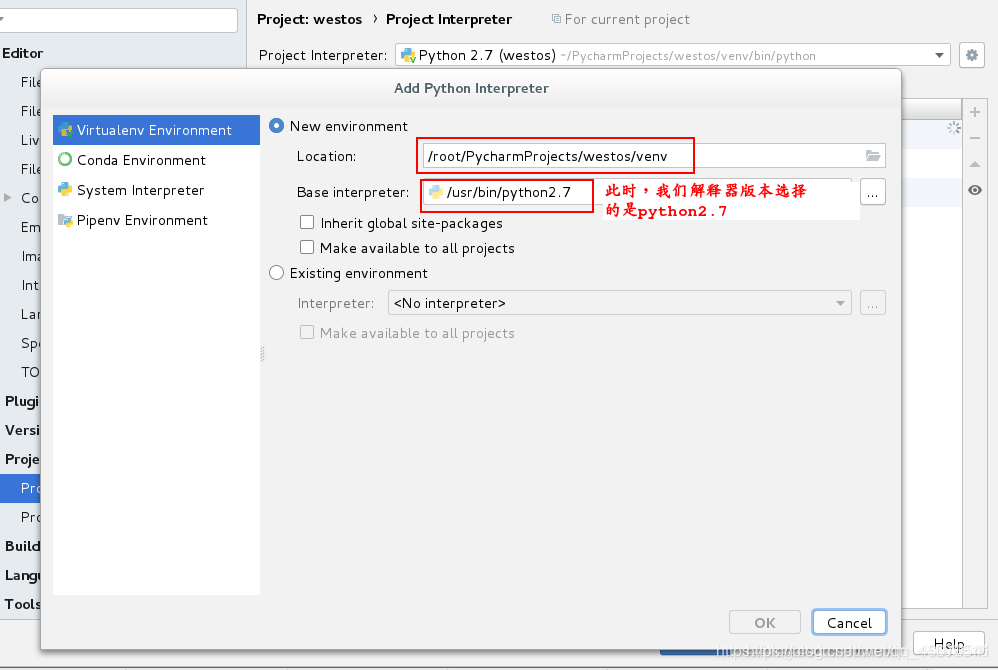Screen dimensions: 998x670
Task: Click the settings search field
Action: [x=118, y=20]
